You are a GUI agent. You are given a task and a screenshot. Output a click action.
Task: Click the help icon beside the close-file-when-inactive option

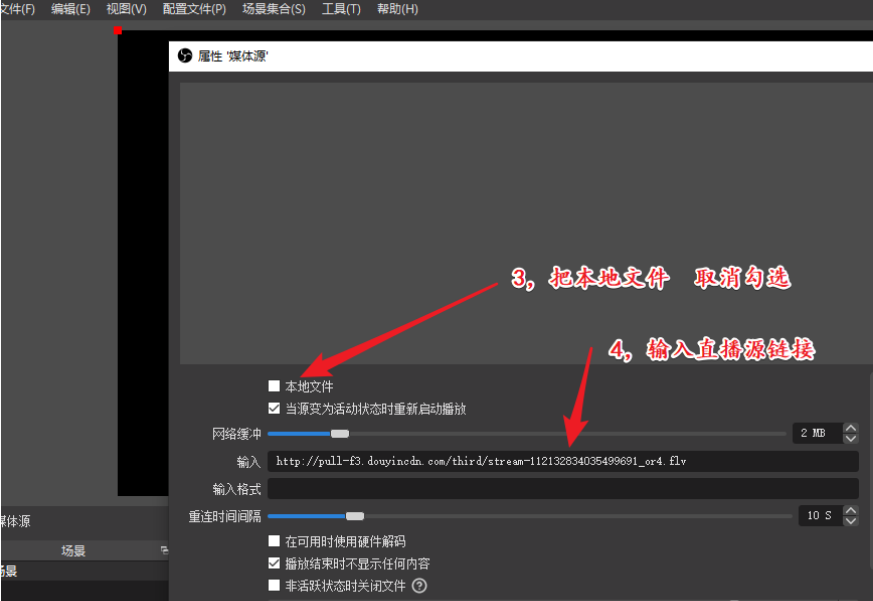(x=419, y=586)
